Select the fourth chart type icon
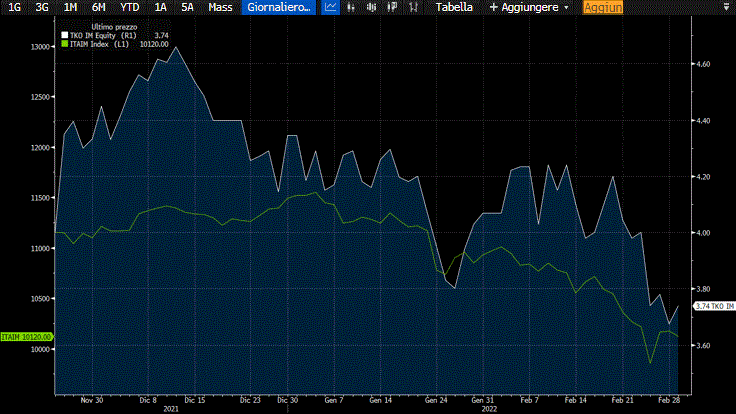The image size is (736, 414). pos(390,7)
